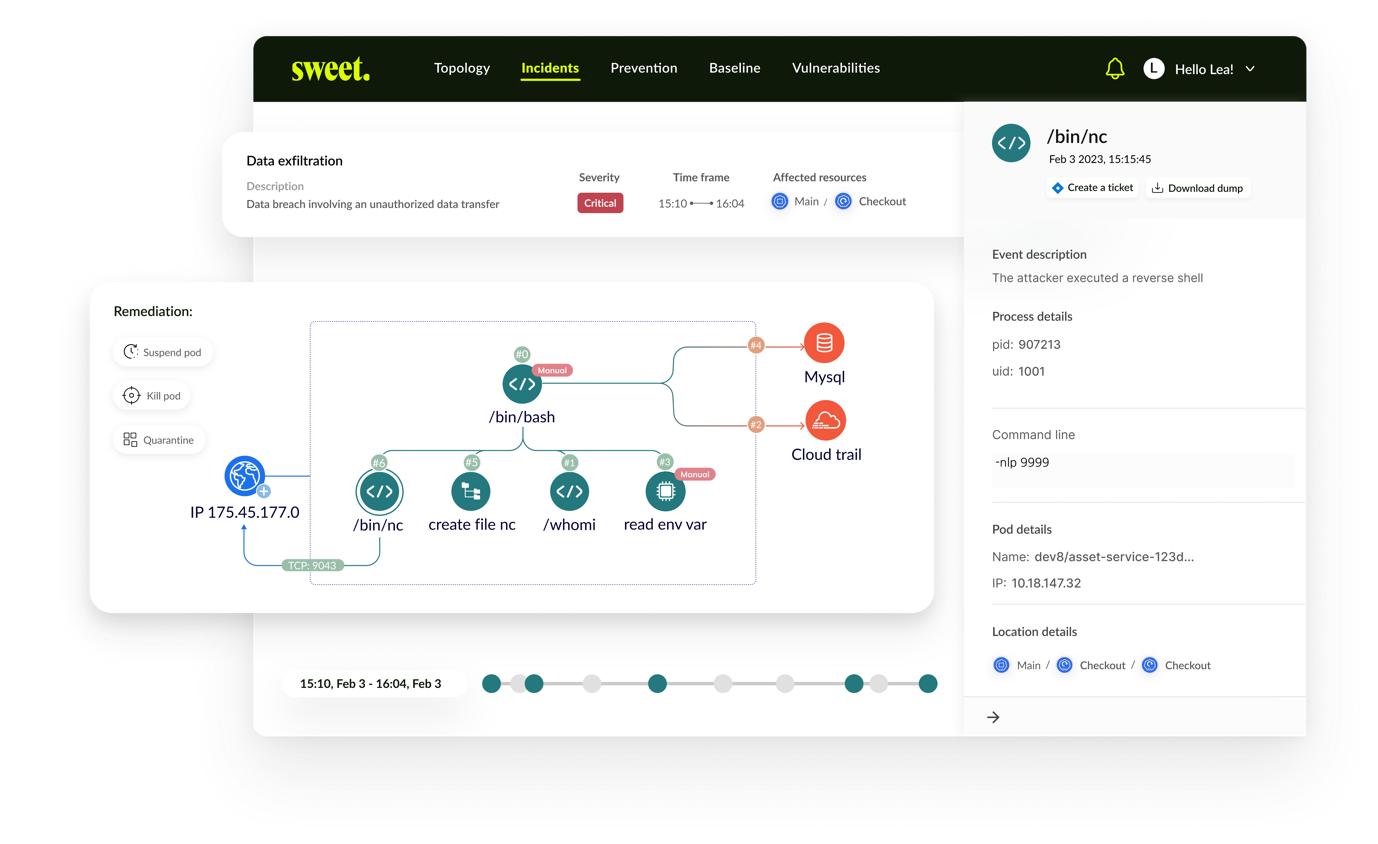Click the first Checkout icon in Location details
This screenshot has width=1378, height=844.
(x=1064, y=665)
